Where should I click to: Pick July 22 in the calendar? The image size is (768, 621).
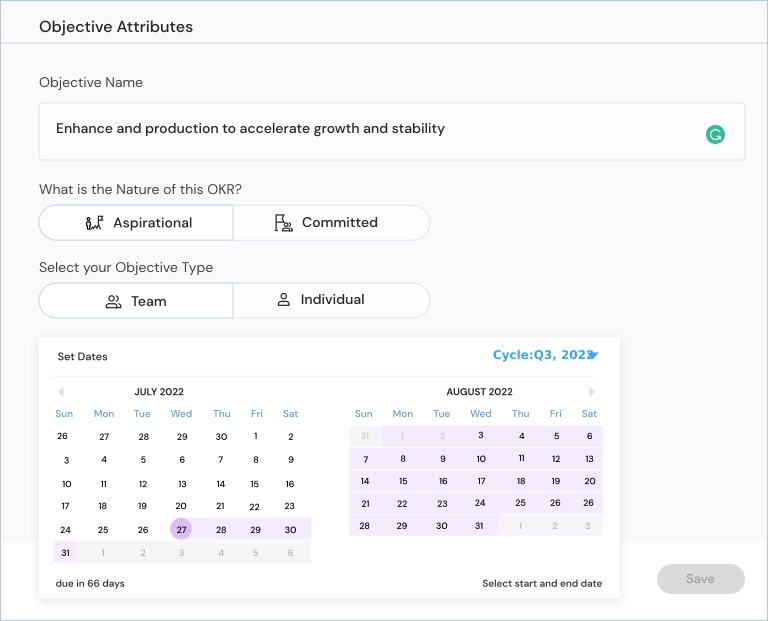[x=254, y=506]
